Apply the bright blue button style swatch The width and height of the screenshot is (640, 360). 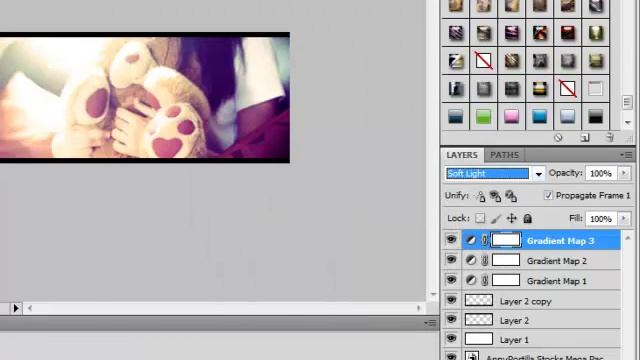(x=540, y=117)
